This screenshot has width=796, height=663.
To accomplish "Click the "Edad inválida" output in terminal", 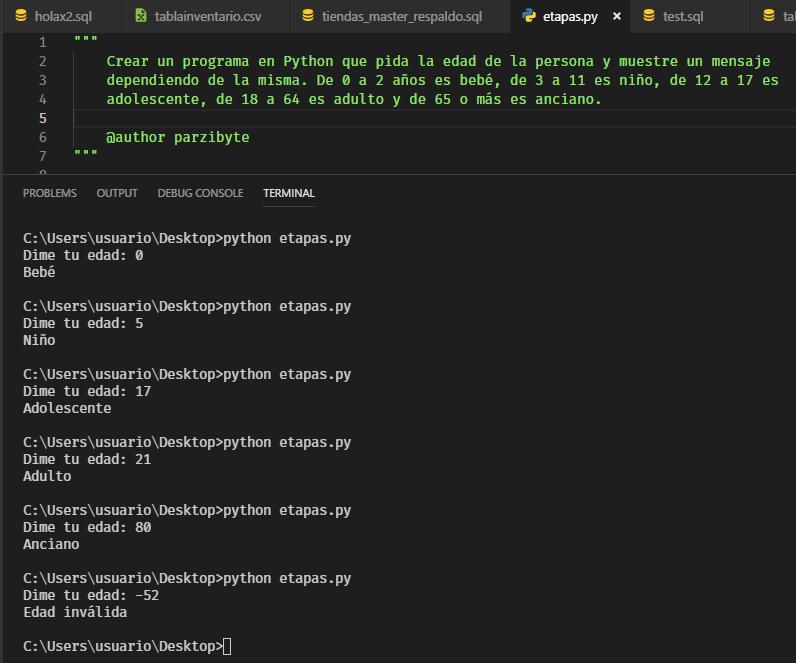I will [75, 612].
